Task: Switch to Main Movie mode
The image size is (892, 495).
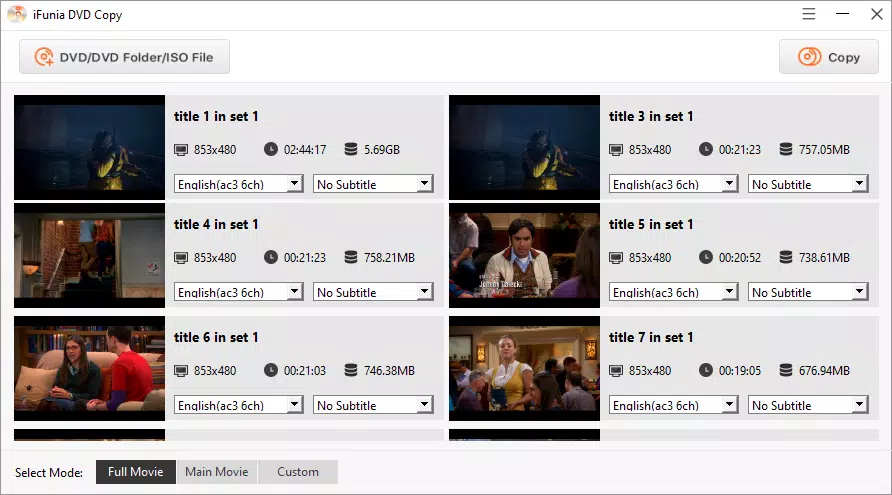Action: 217,472
